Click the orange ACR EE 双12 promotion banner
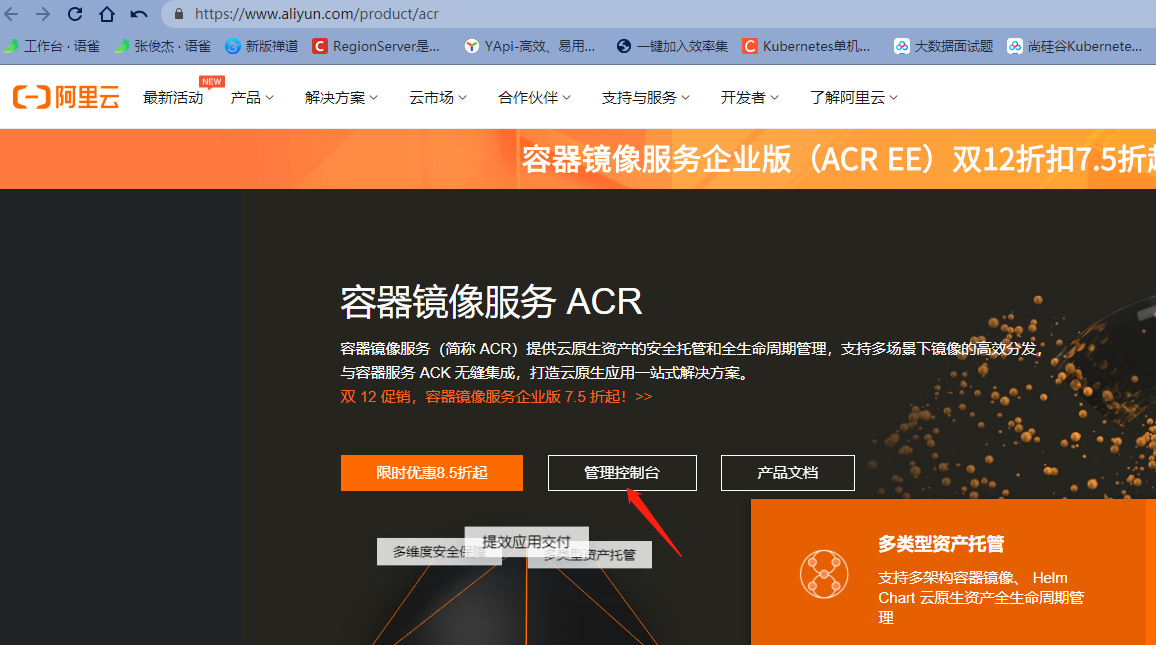Image resolution: width=1156 pixels, height=645 pixels. point(578,159)
